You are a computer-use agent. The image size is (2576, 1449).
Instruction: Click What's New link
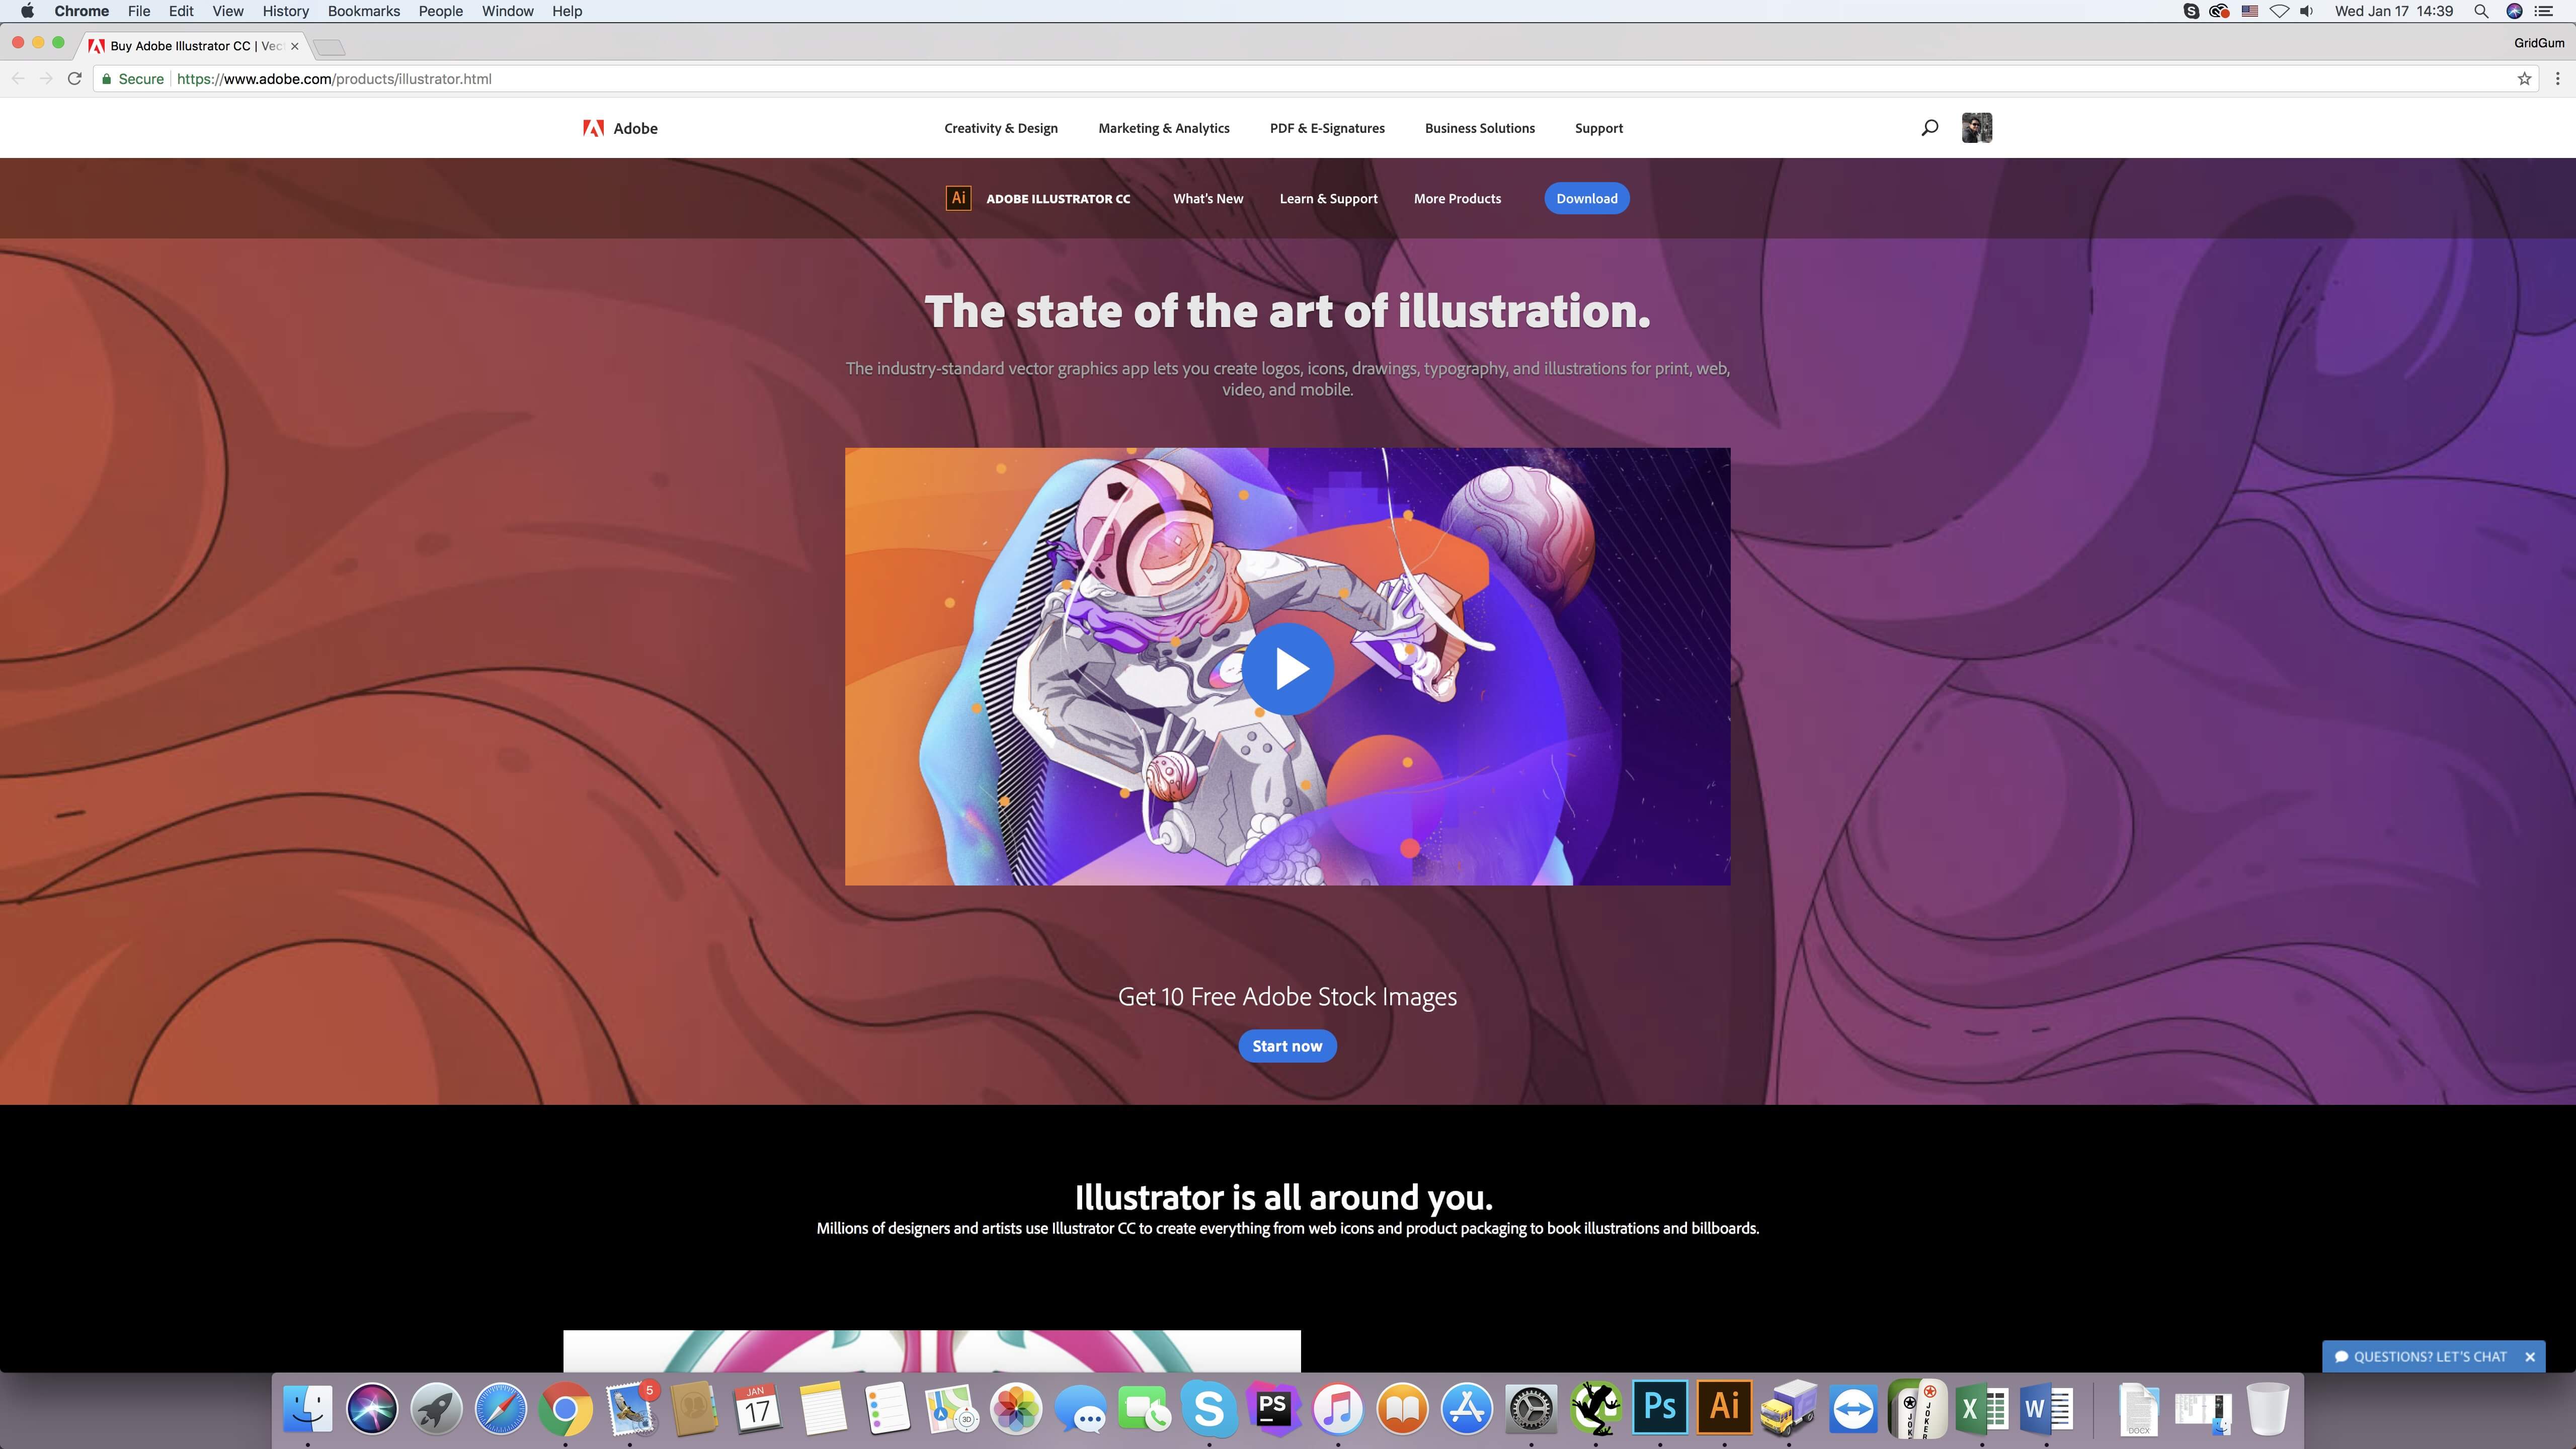point(1208,198)
